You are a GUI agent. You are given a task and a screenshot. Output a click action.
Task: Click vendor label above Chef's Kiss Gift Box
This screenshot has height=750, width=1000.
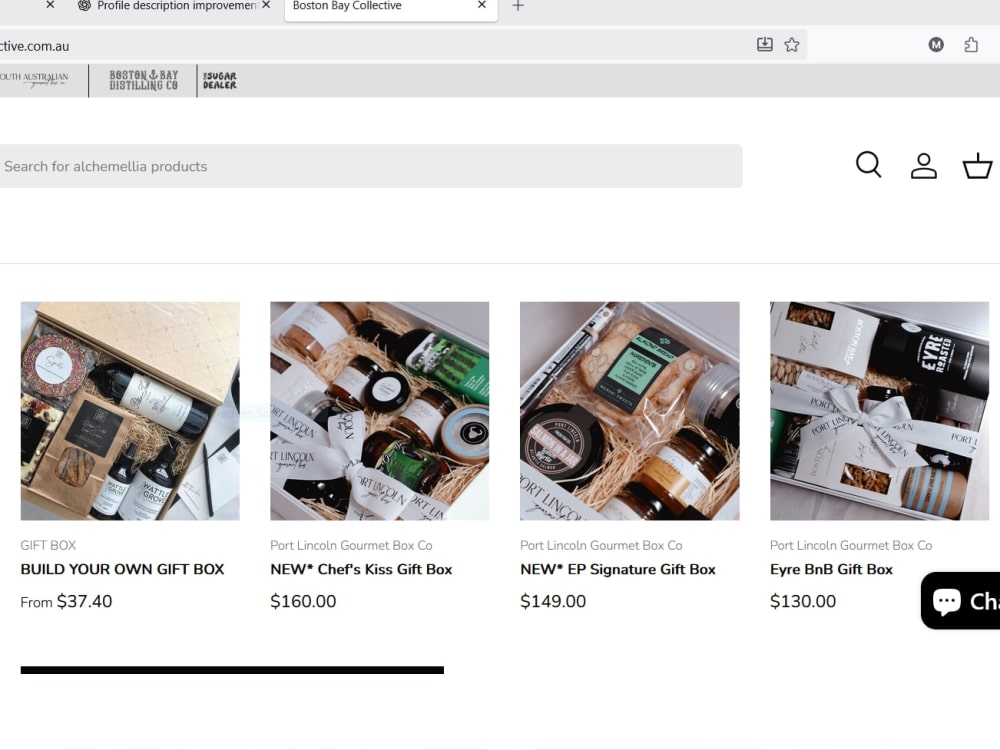(351, 545)
